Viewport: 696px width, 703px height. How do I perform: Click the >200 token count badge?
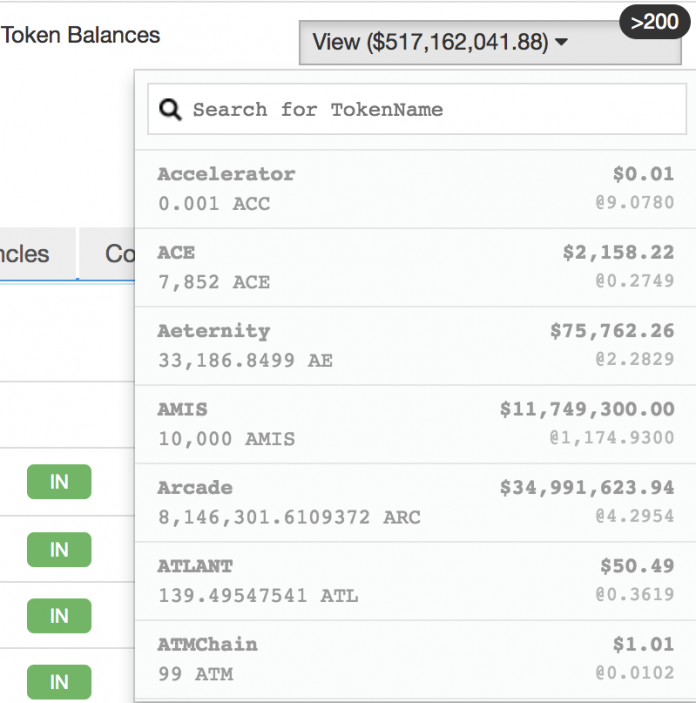[654, 22]
